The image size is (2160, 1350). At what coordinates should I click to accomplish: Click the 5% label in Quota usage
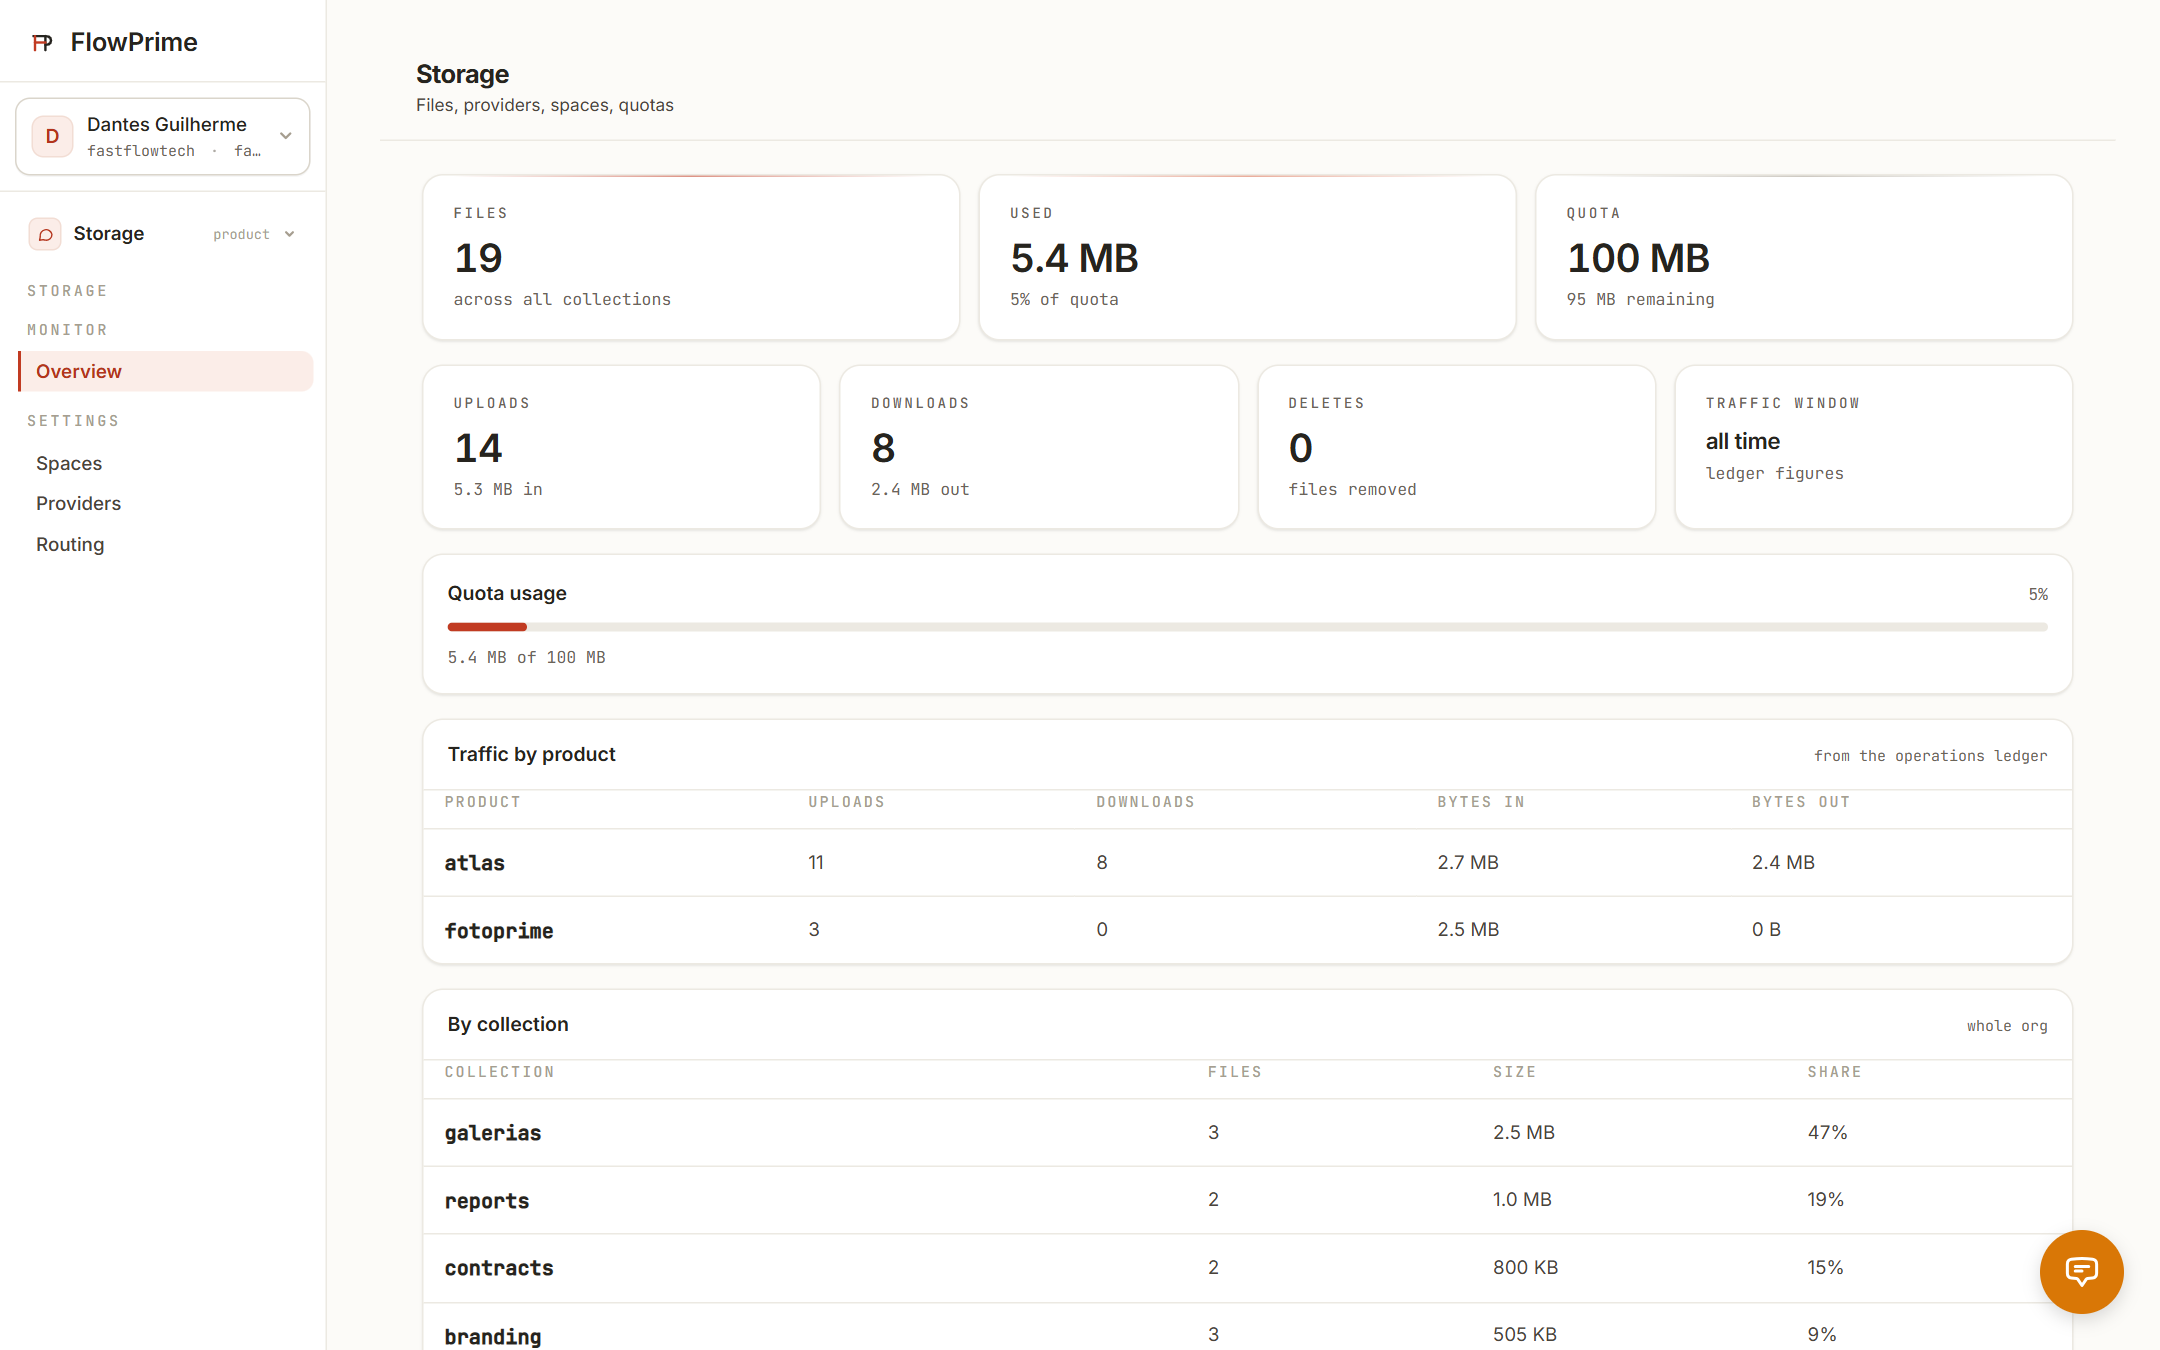pyautogui.click(x=2038, y=594)
